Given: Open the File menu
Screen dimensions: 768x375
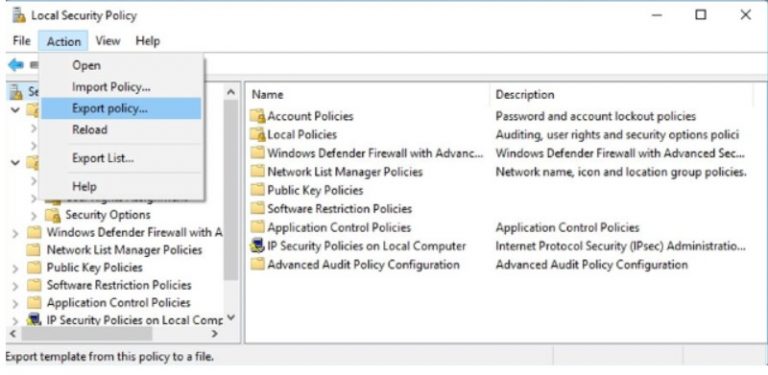Looking at the screenshot, I should click(x=21, y=41).
